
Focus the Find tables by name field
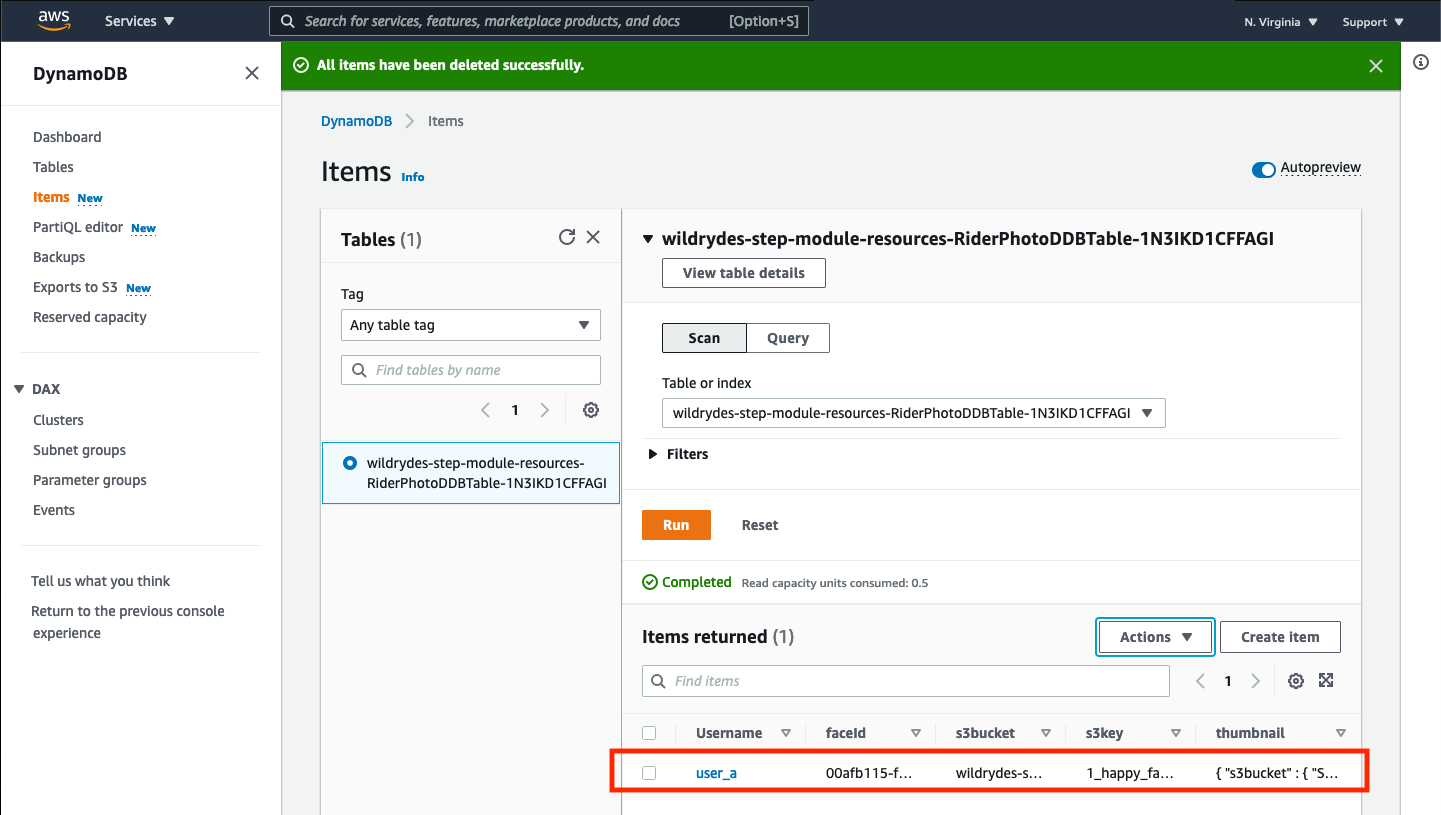point(470,370)
